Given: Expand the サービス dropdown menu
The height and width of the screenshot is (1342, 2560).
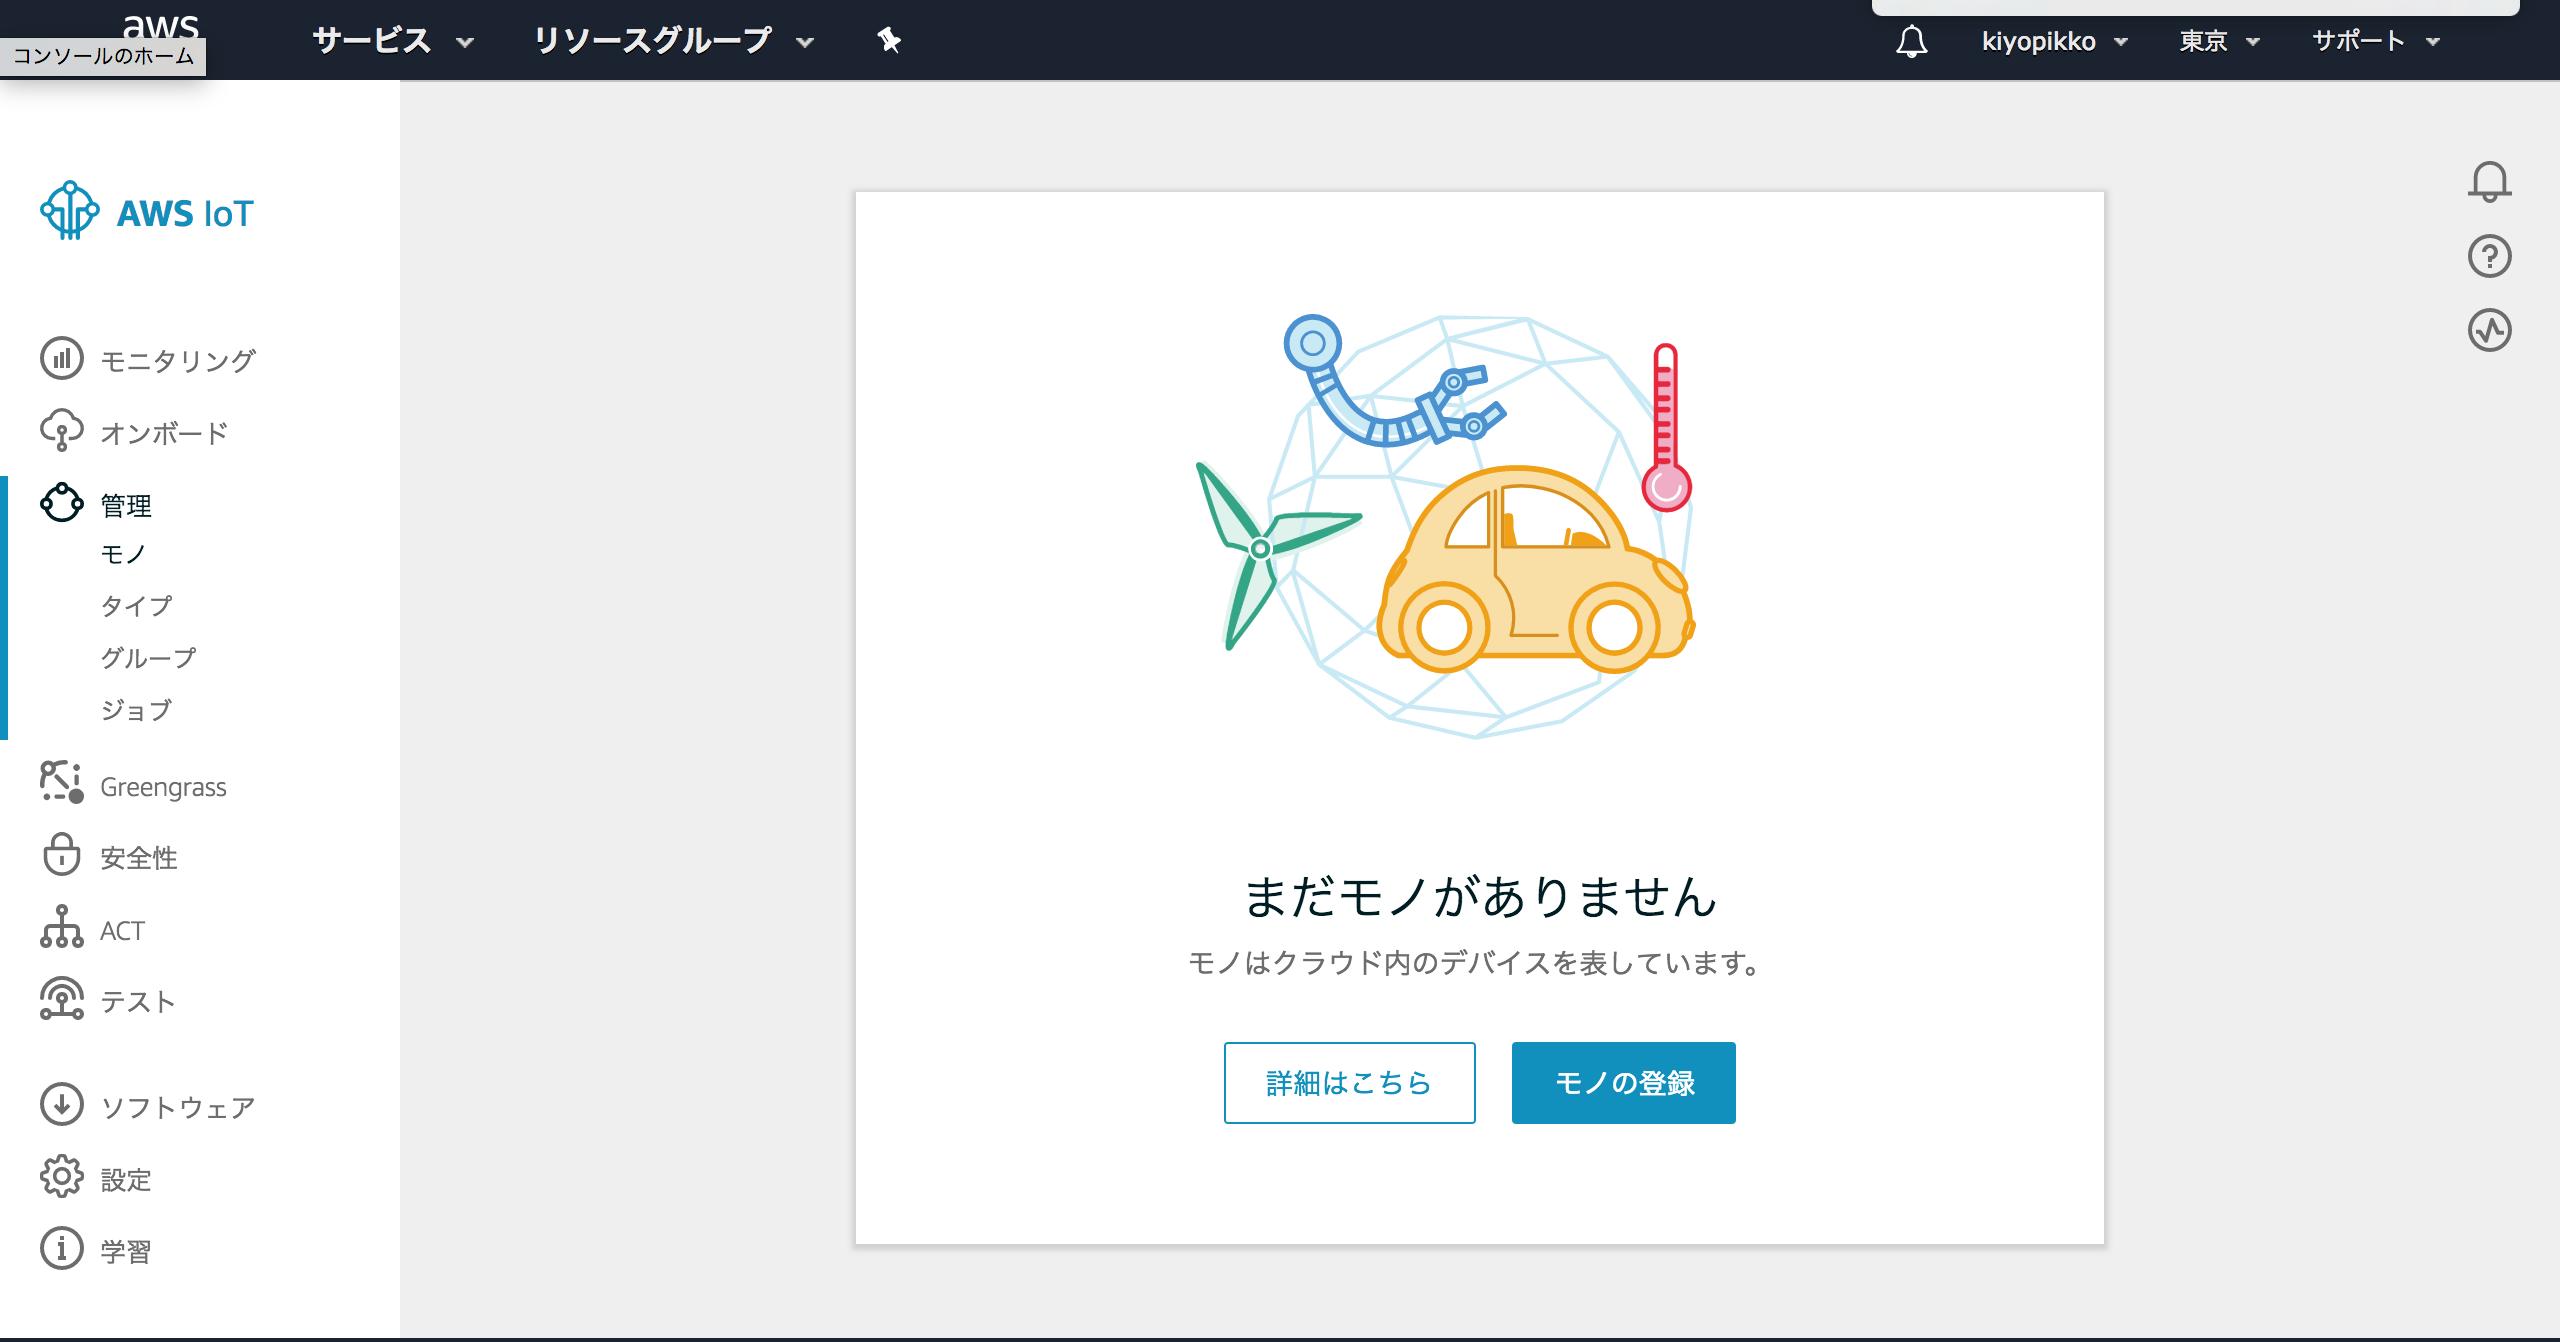Looking at the screenshot, I should [x=392, y=40].
